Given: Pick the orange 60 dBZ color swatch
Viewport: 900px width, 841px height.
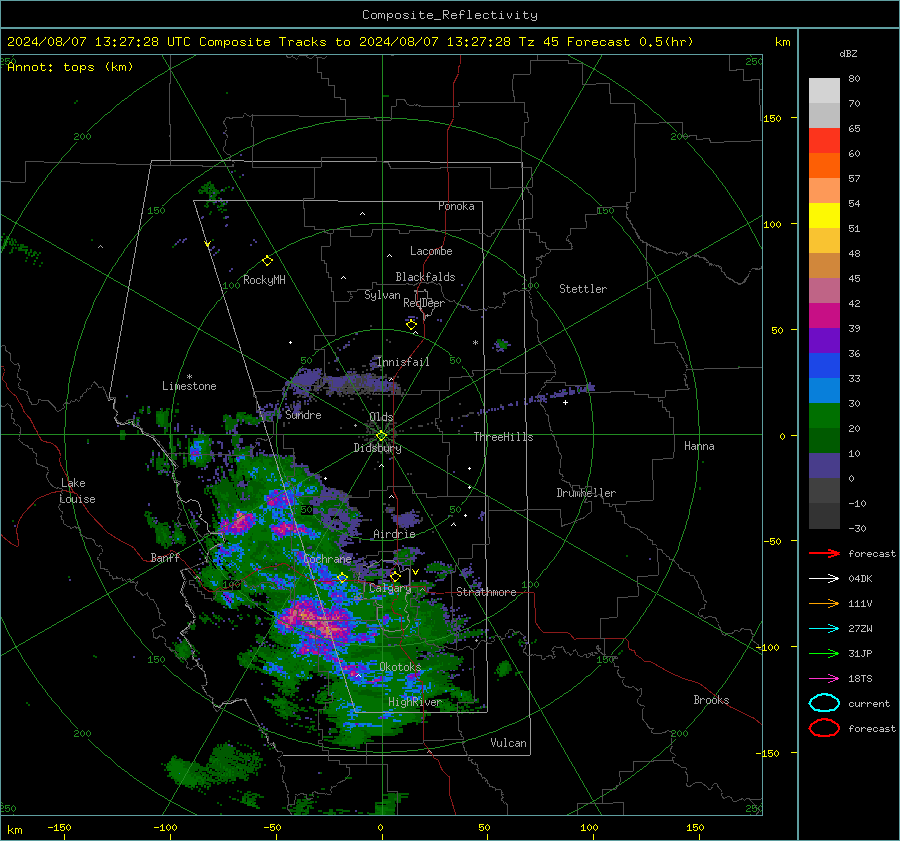Looking at the screenshot, I should pos(824,165).
